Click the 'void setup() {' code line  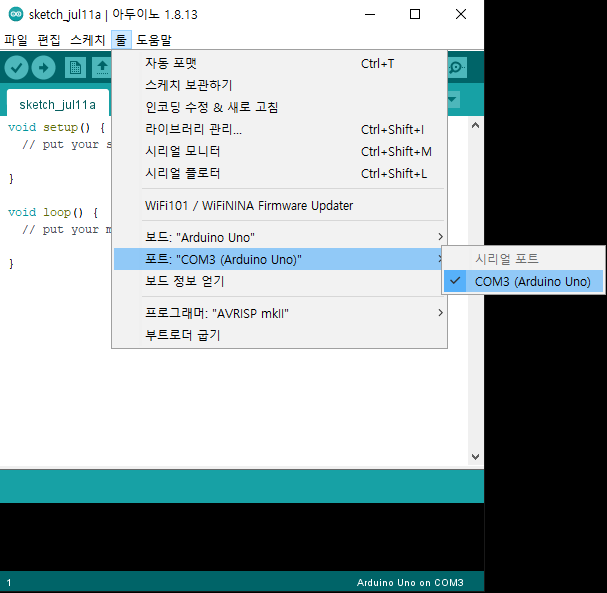tap(57, 127)
